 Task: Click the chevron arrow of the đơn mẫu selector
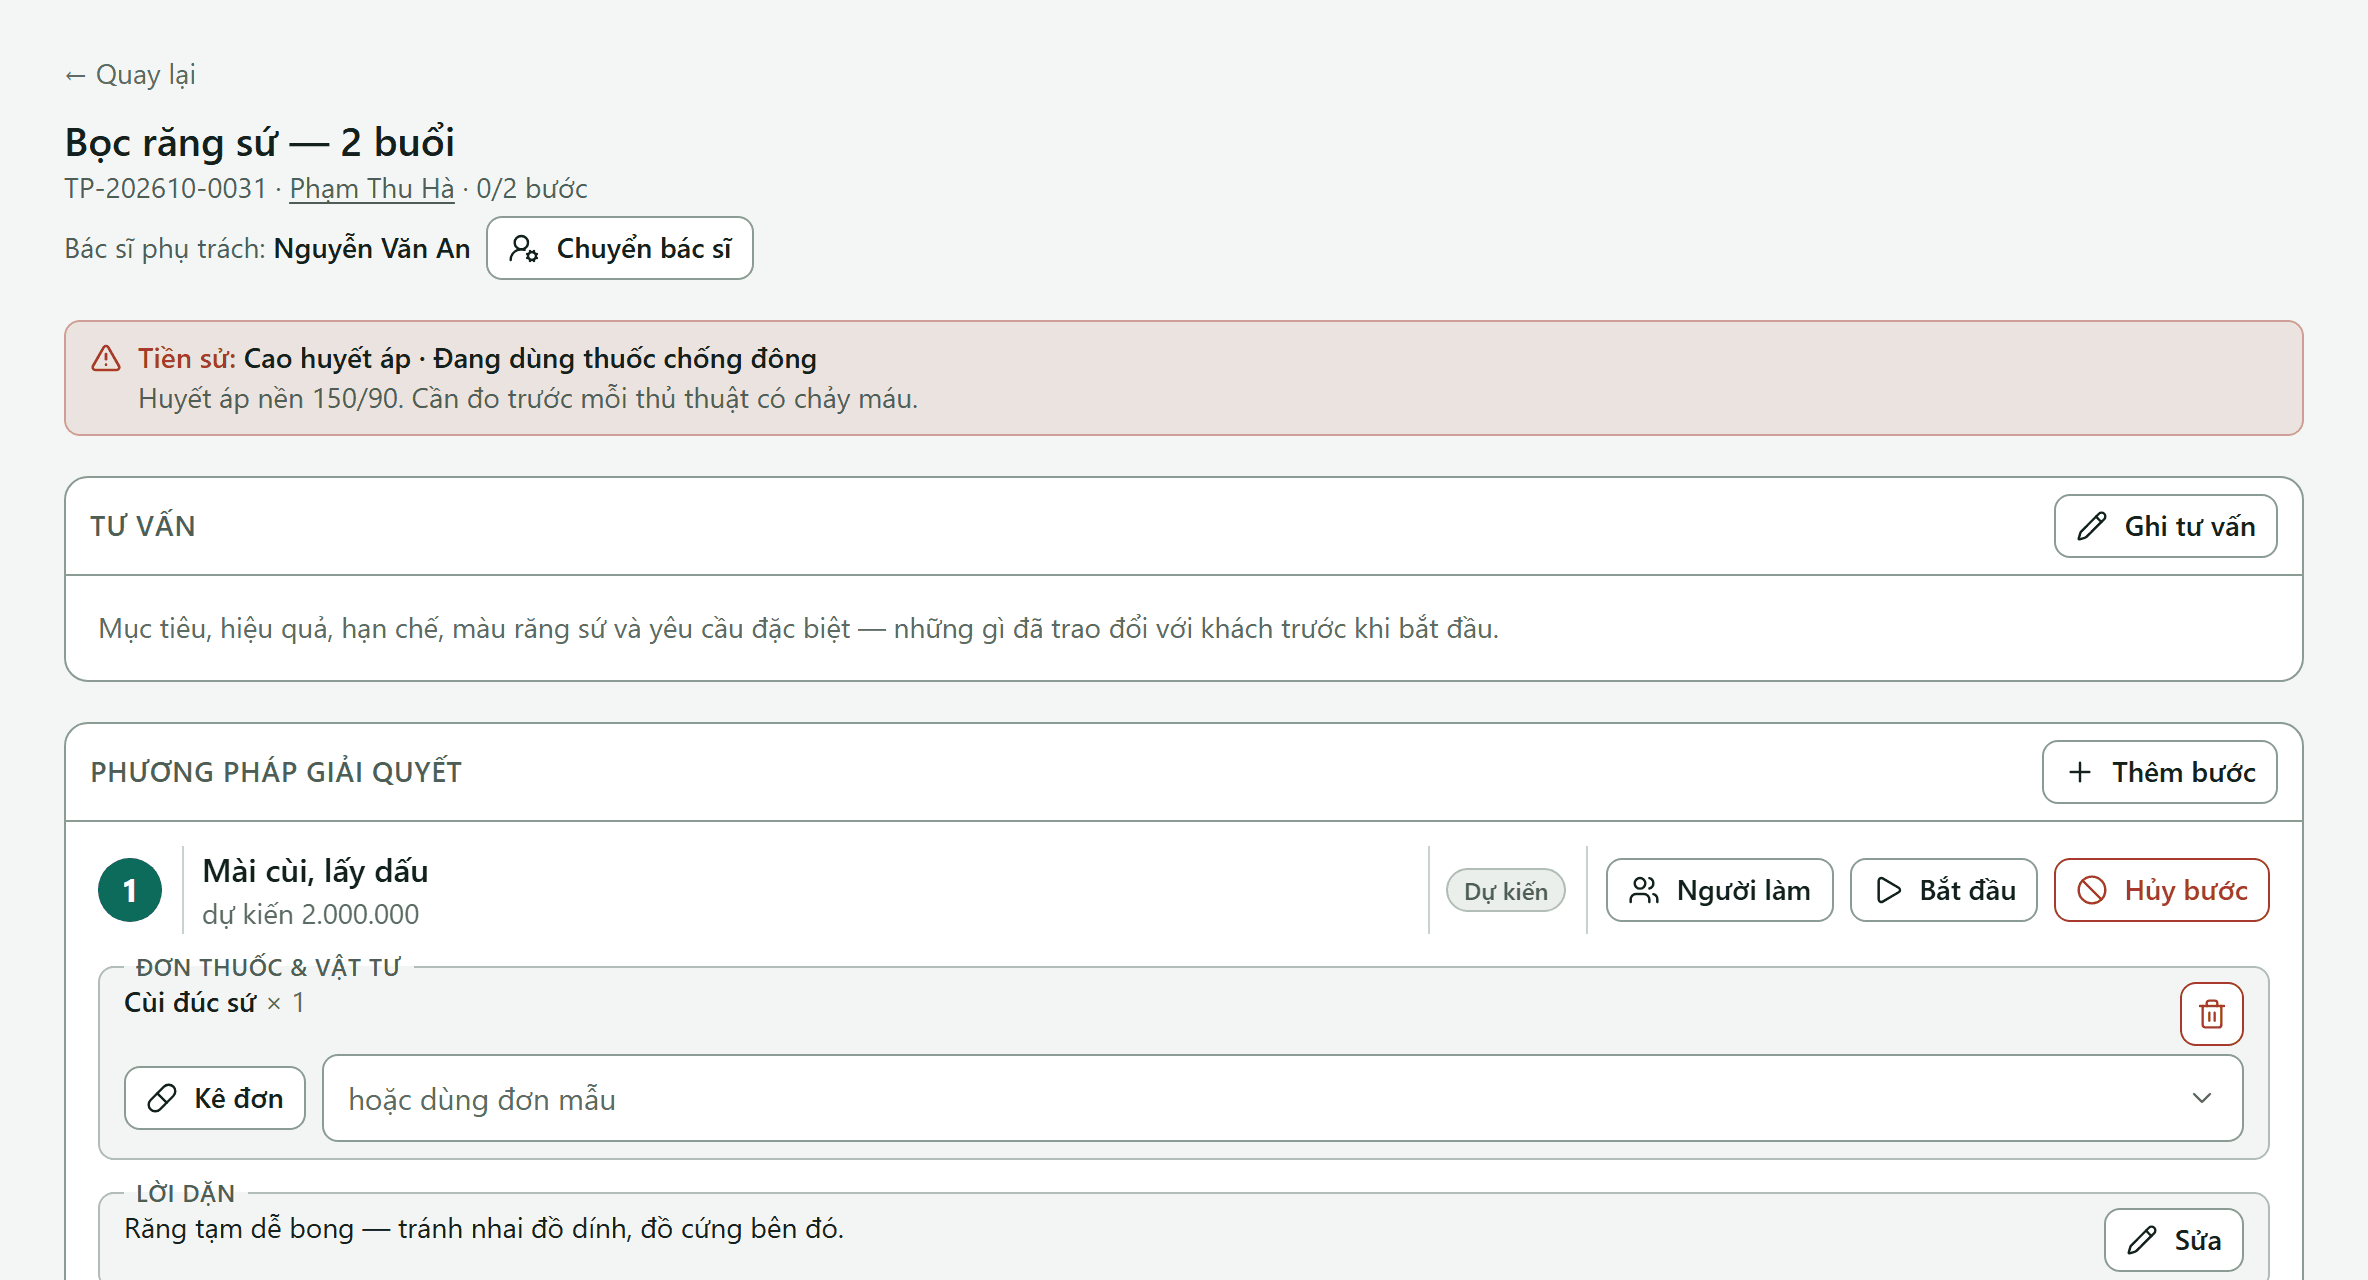coord(2202,1098)
